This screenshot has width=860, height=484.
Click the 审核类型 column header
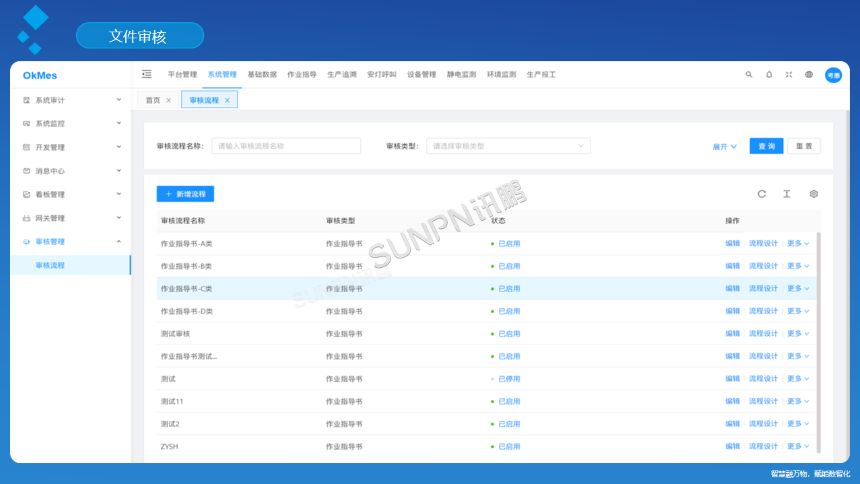[341, 221]
